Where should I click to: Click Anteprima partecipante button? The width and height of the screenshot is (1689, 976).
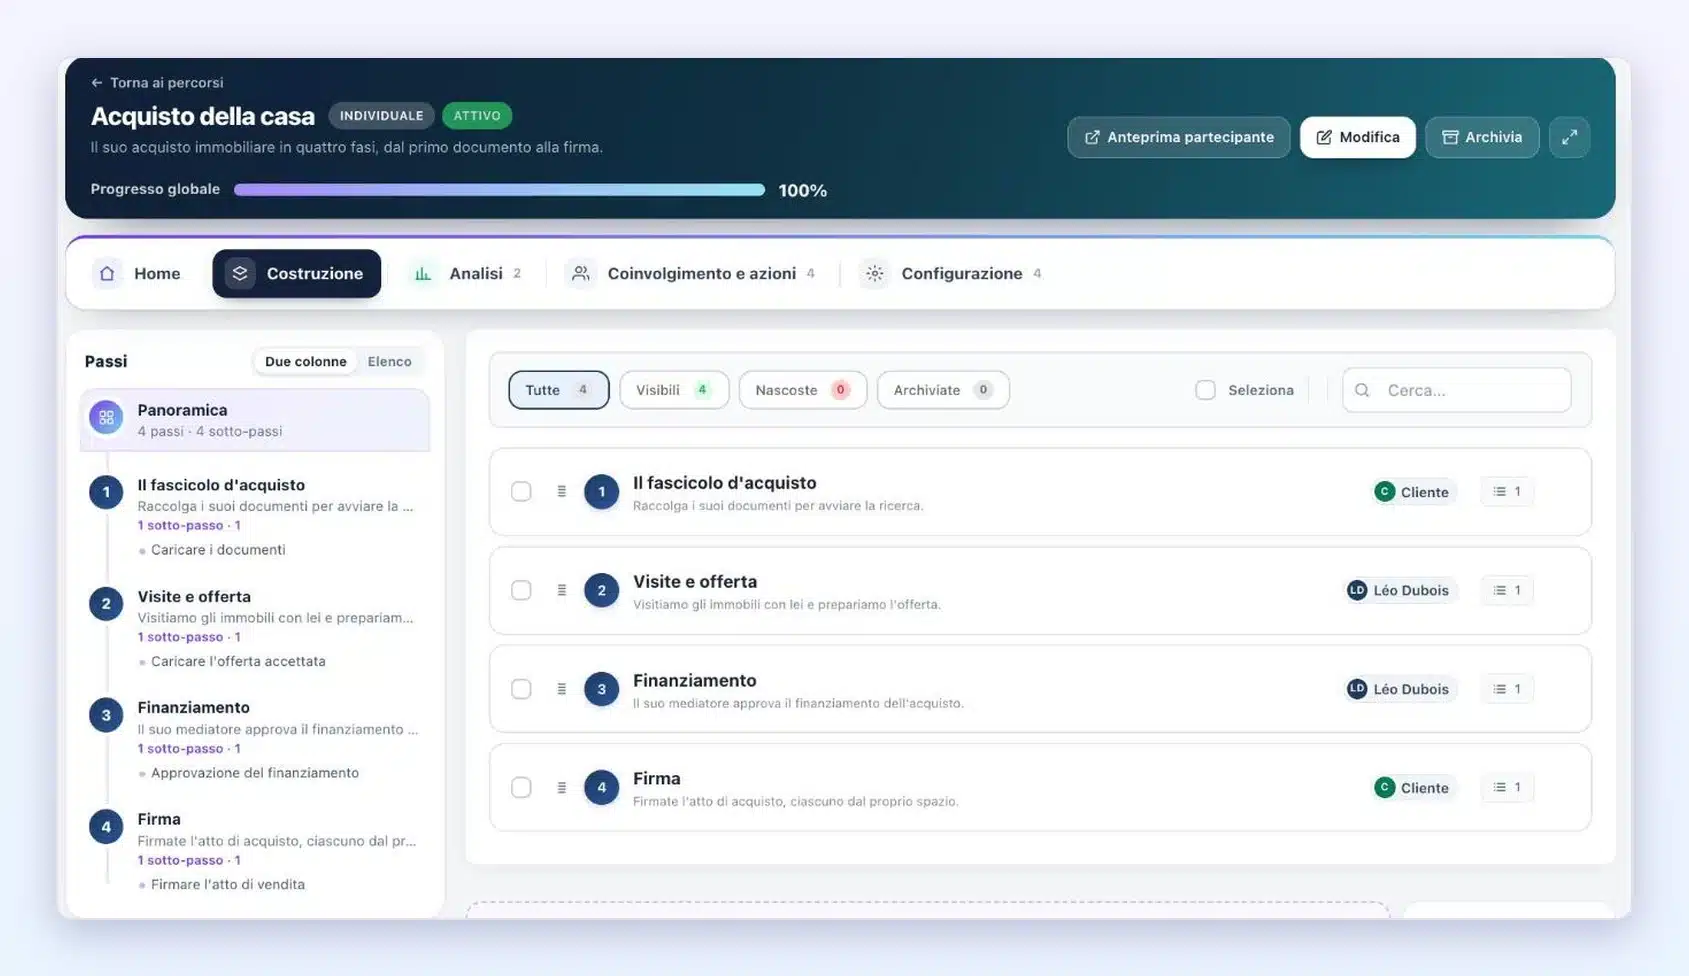1179,137
